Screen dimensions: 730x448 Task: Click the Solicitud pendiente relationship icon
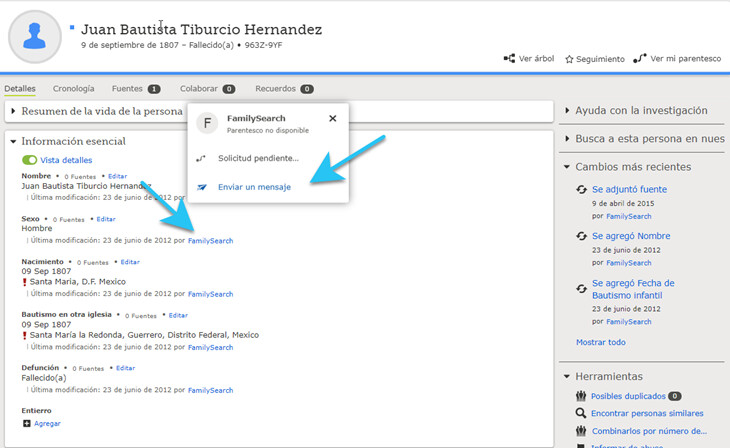point(201,159)
